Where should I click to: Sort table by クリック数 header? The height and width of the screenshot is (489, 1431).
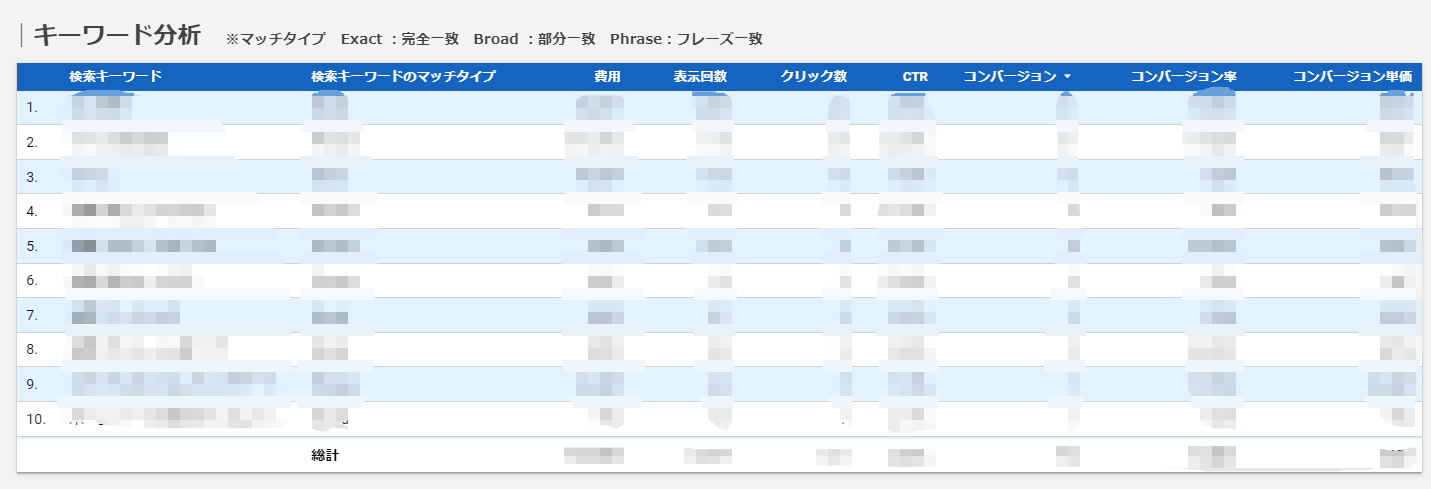coord(814,76)
